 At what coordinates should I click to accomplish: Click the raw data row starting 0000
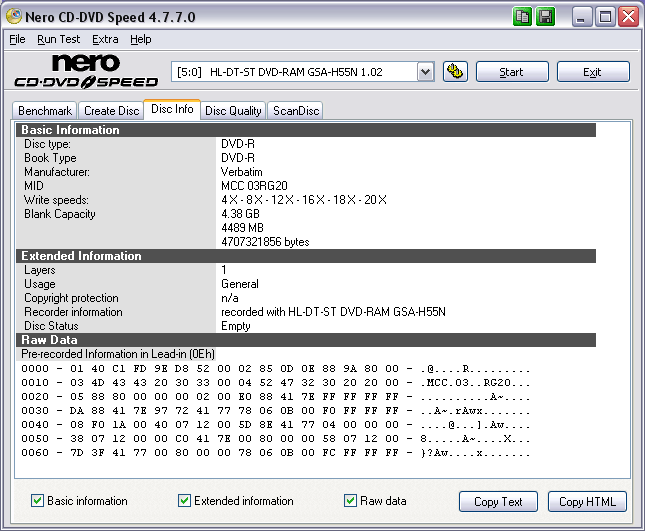[275, 369]
